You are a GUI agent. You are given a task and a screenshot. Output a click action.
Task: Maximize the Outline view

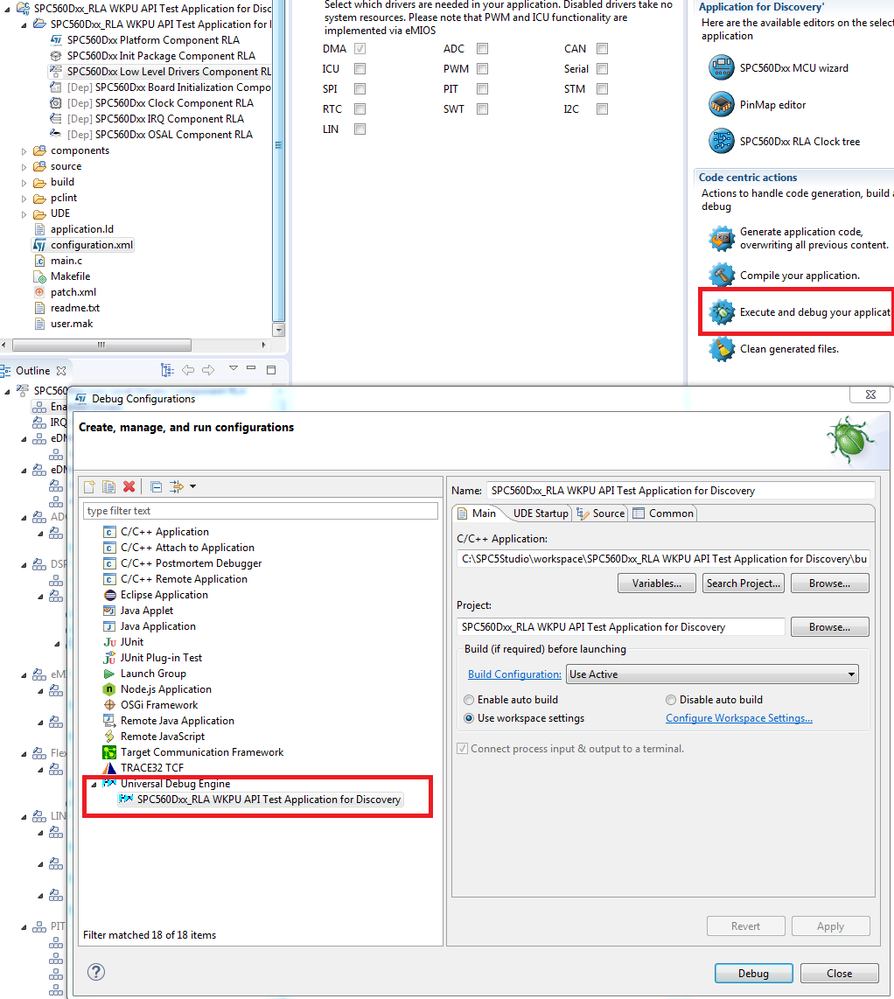271,370
